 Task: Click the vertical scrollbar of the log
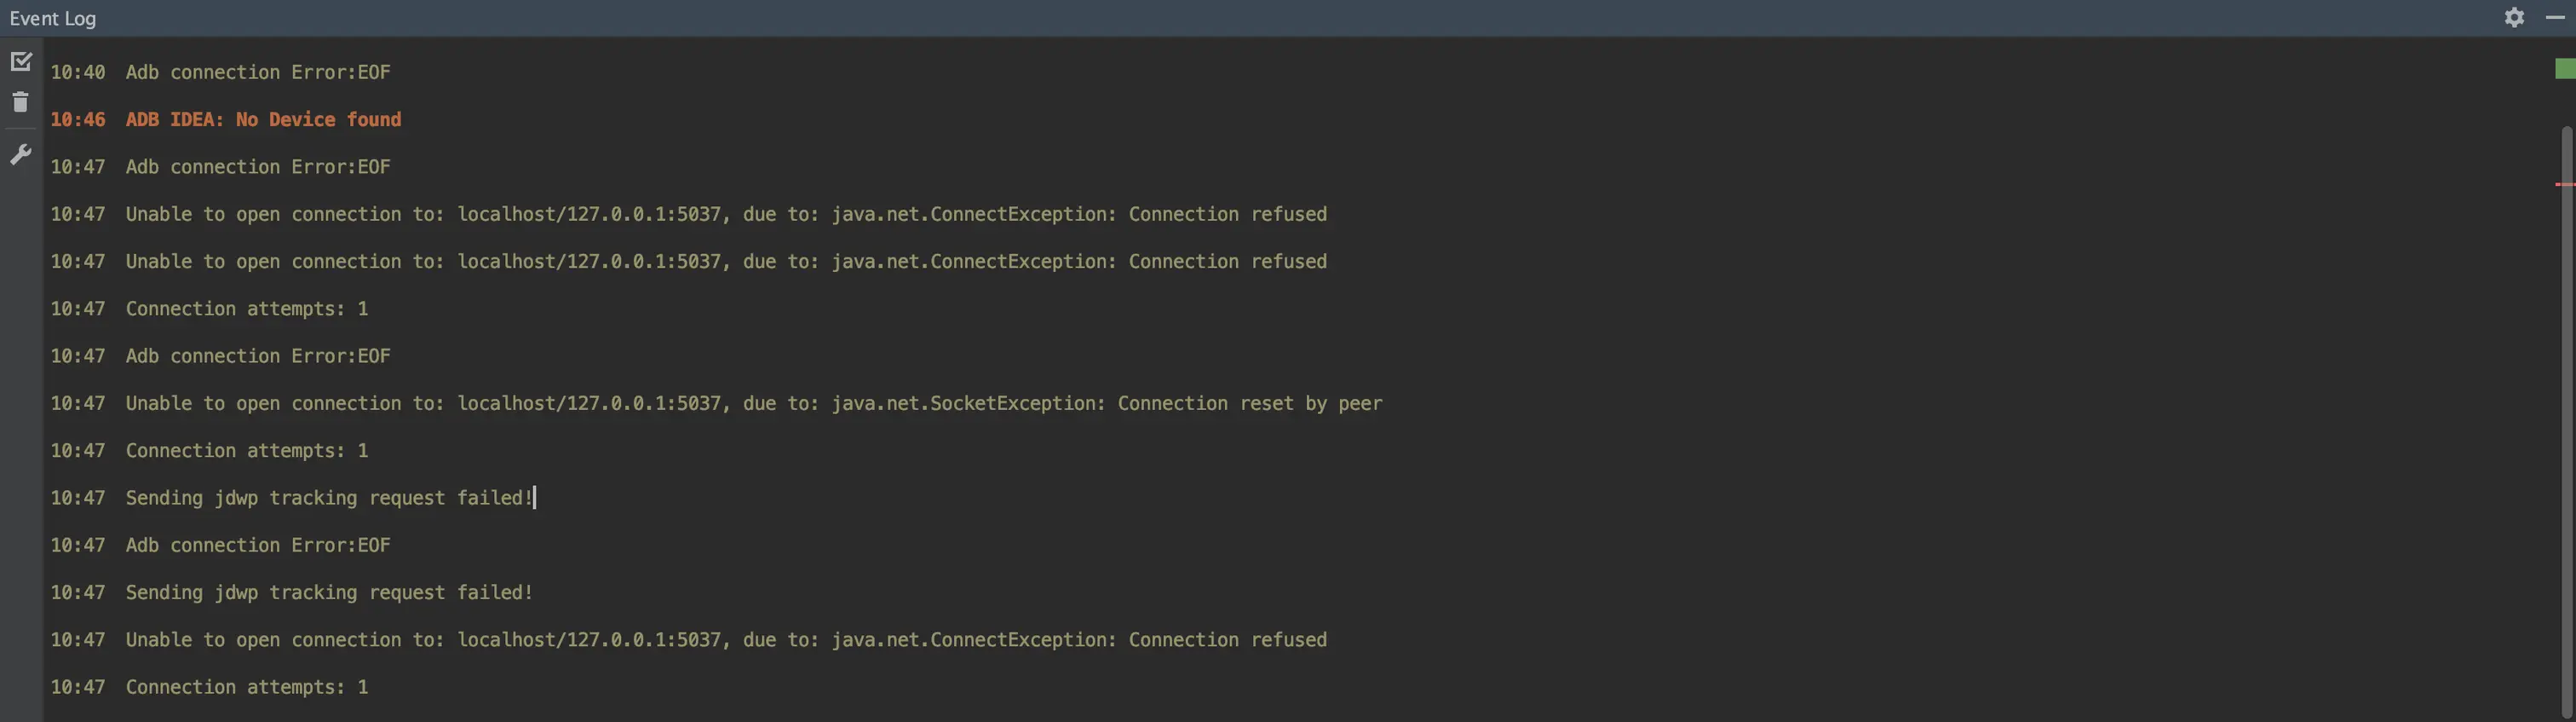2566,400
